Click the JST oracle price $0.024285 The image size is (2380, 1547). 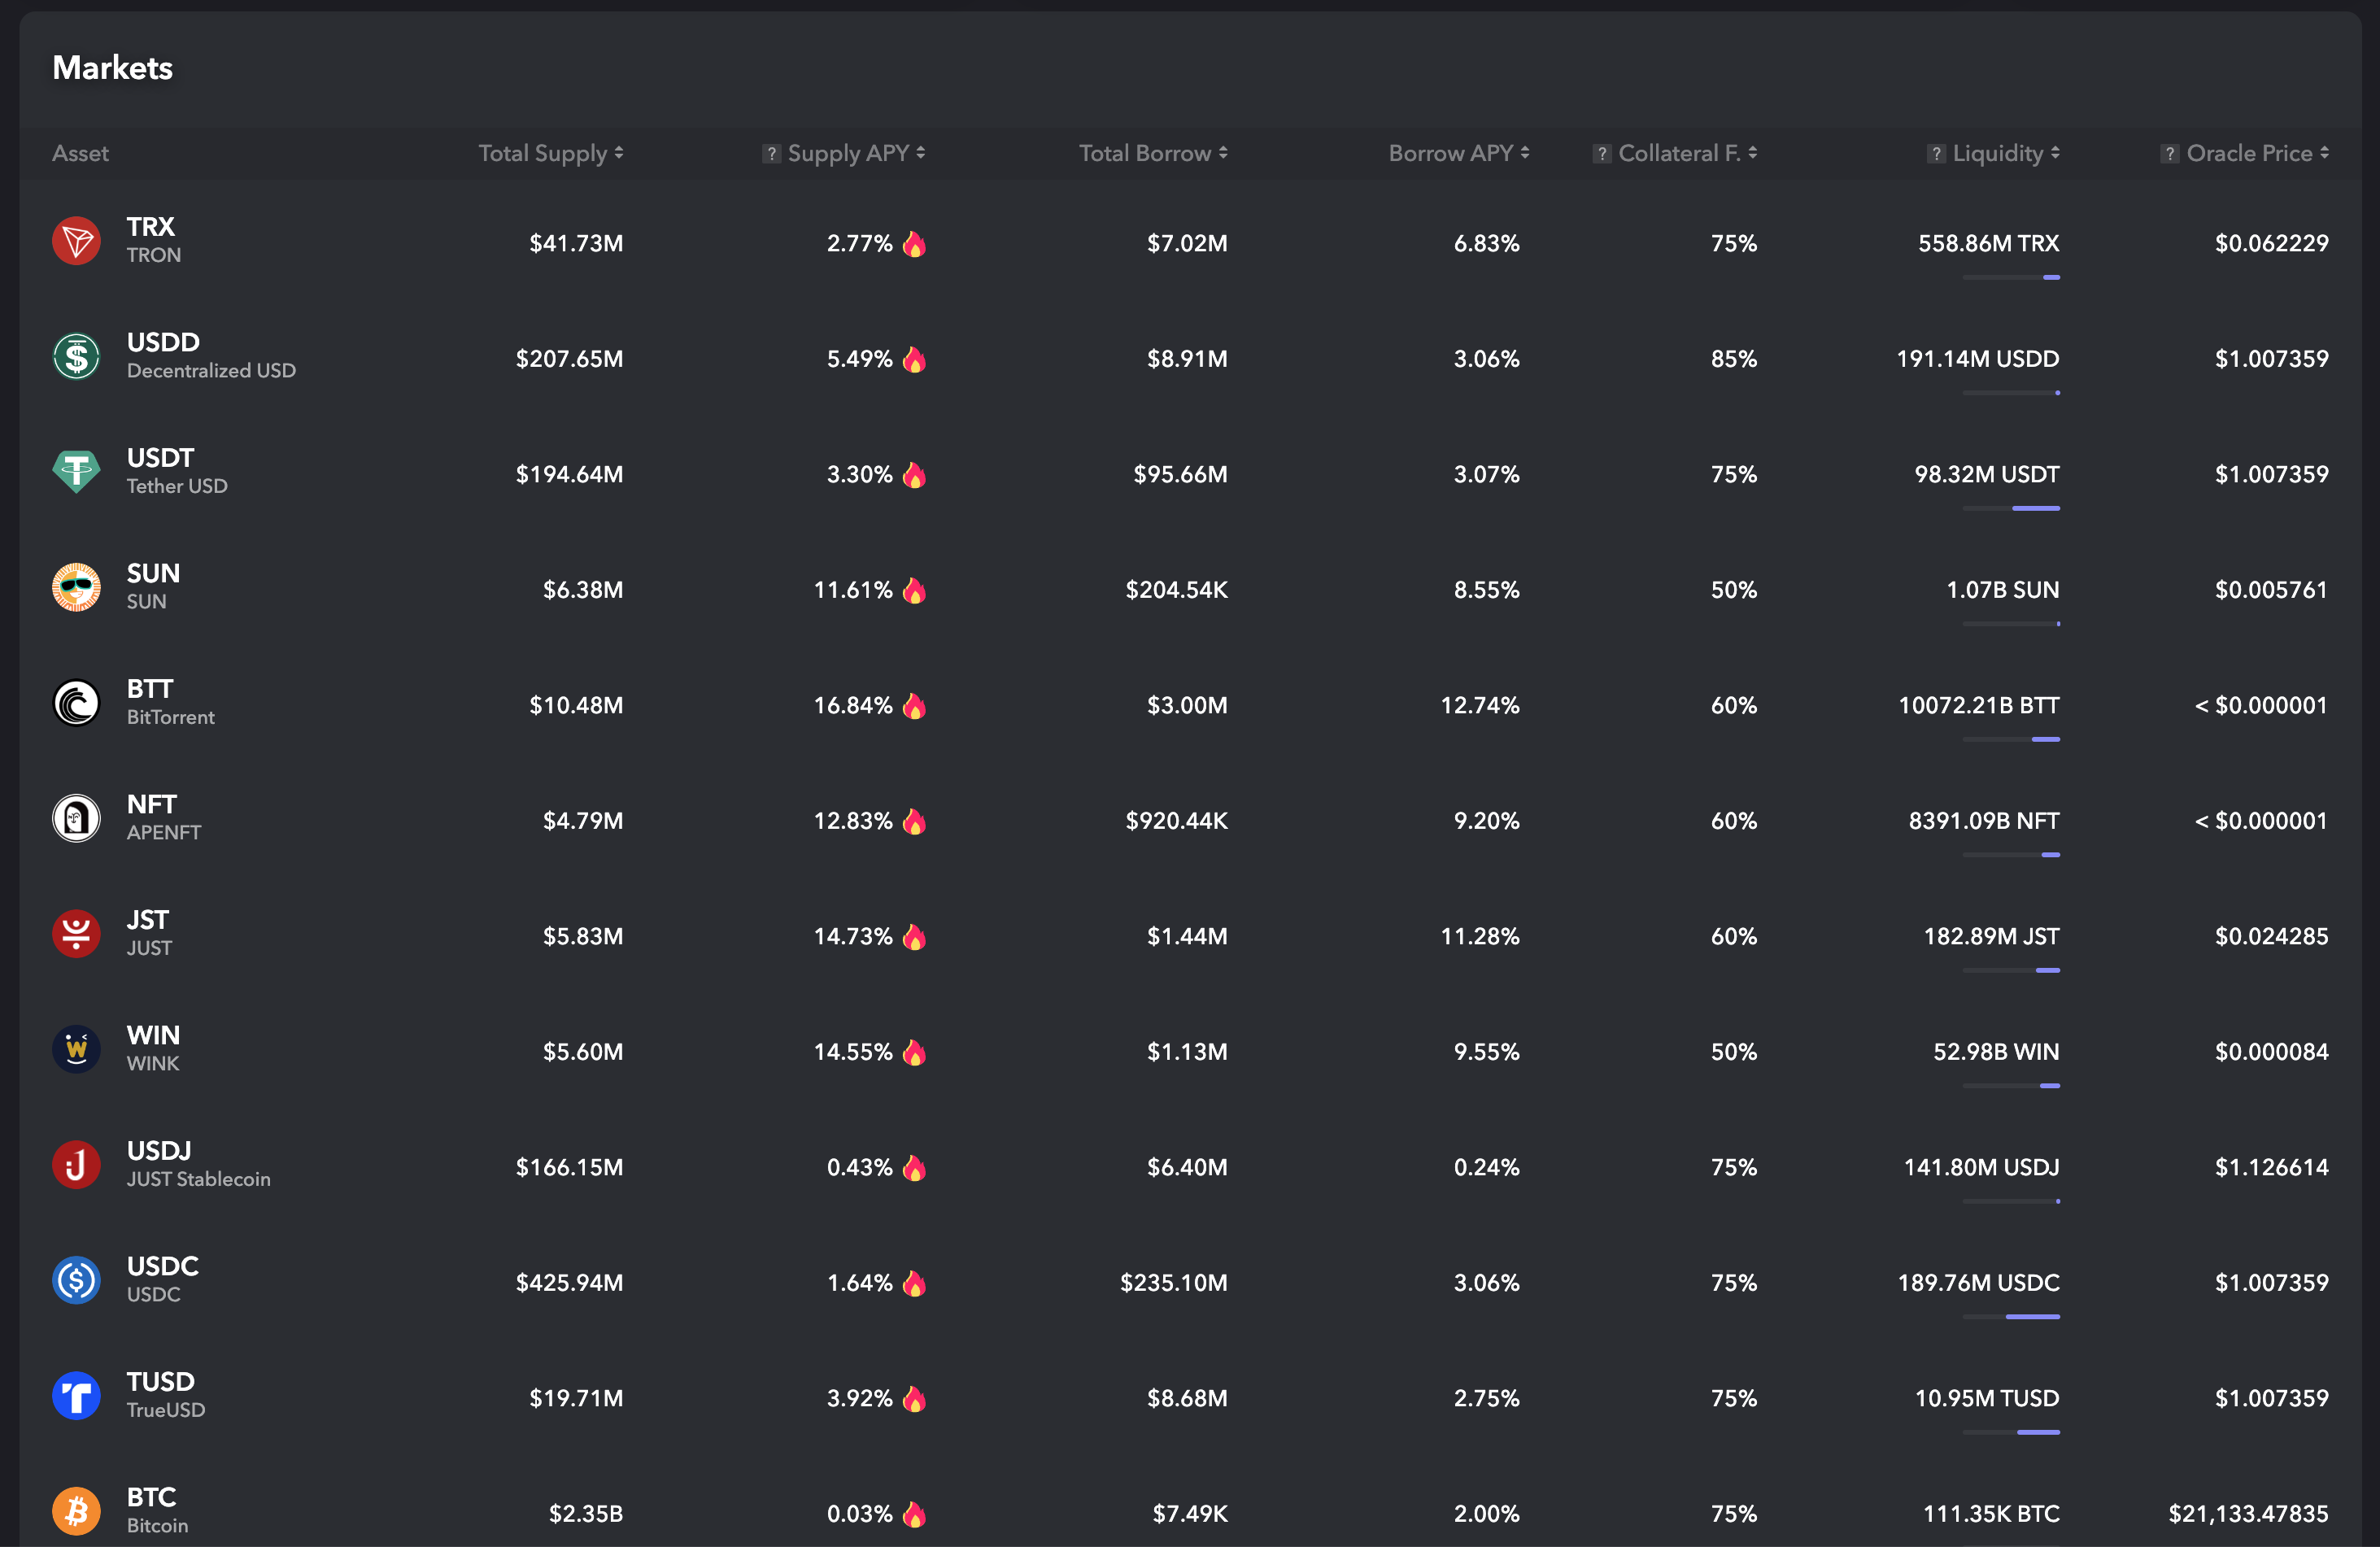pos(2271,936)
